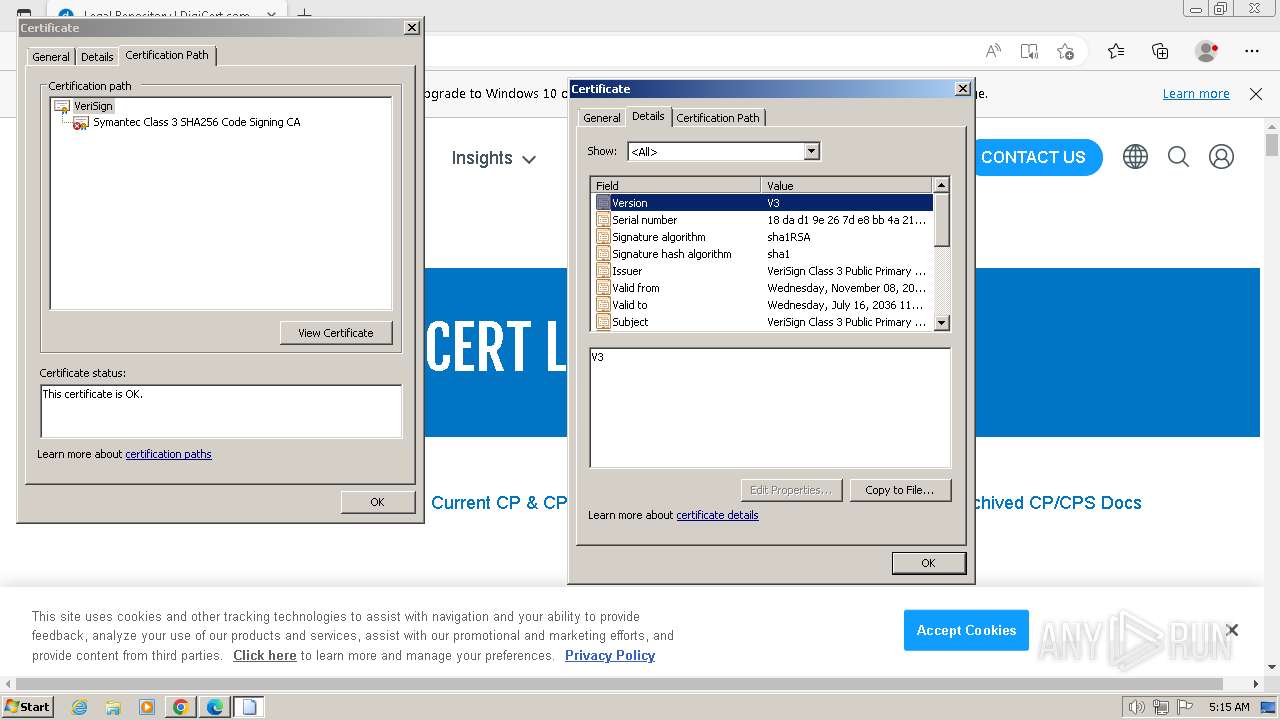The width and height of the screenshot is (1280, 720).
Task: Click the Value column header
Action: tap(847, 186)
